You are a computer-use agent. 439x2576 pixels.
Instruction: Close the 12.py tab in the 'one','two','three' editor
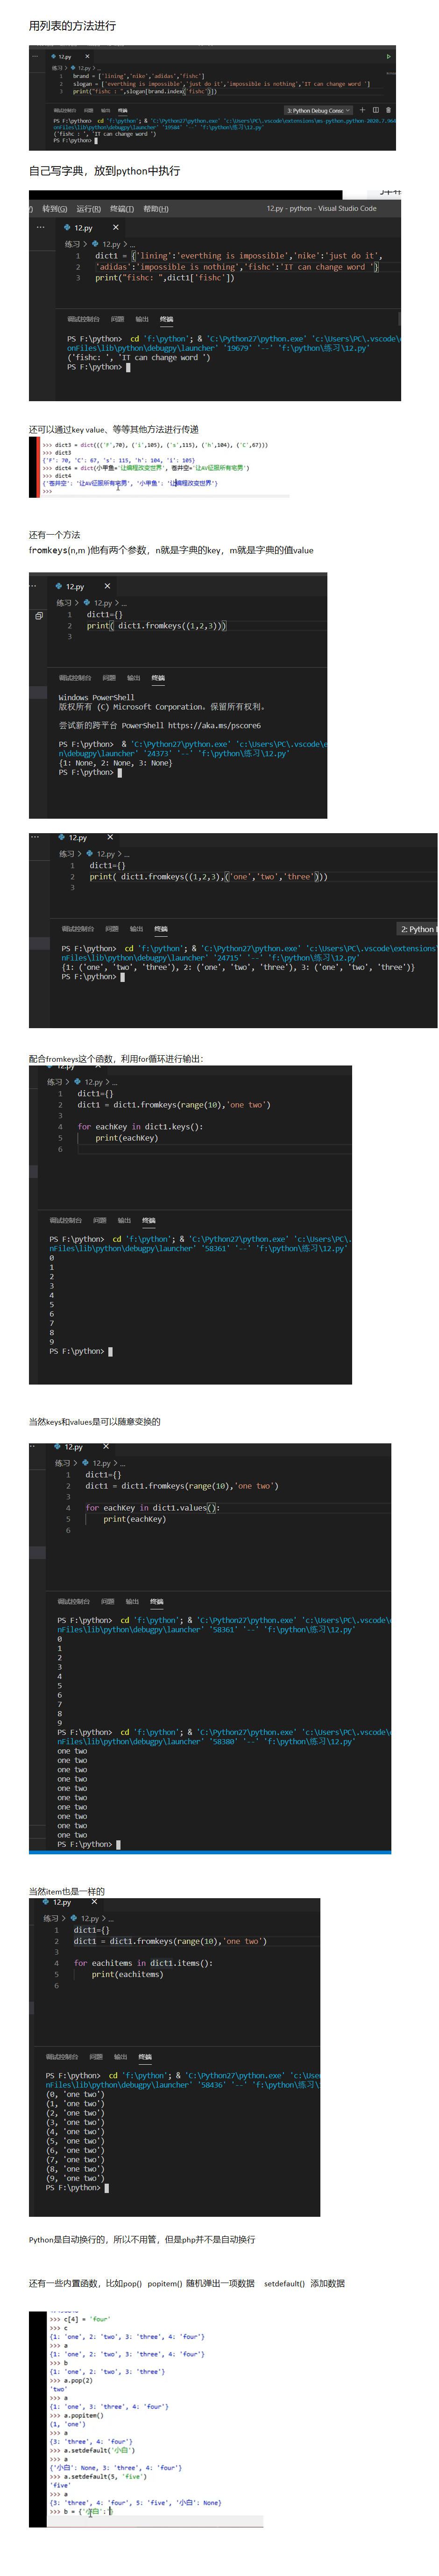(110, 838)
